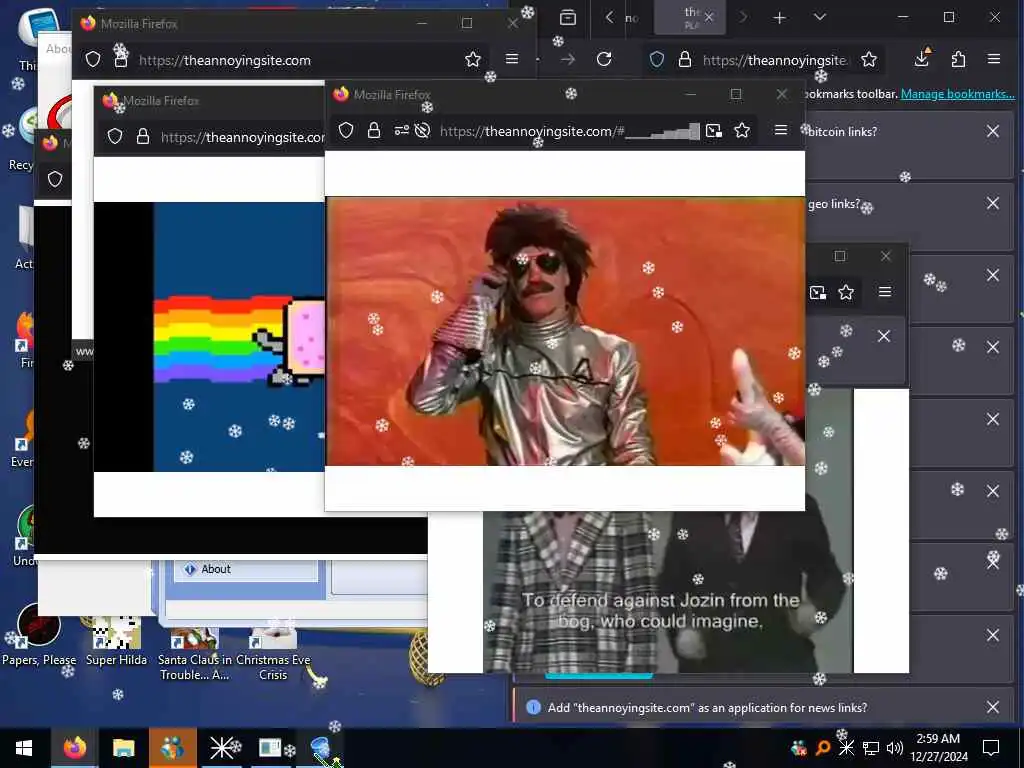This screenshot has width=1024, height=768.
Task: Open the tab overview icon in the main Firefox window
Action: 568,18
